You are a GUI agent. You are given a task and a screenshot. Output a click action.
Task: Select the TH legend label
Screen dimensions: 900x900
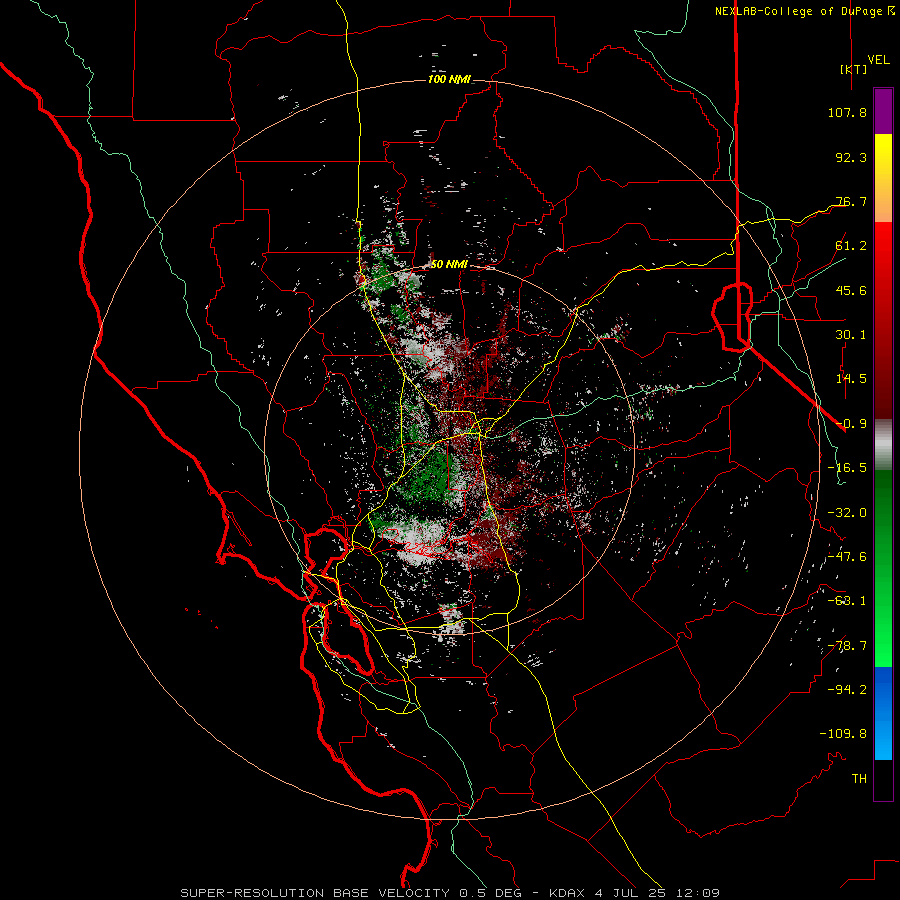[x=859, y=779]
